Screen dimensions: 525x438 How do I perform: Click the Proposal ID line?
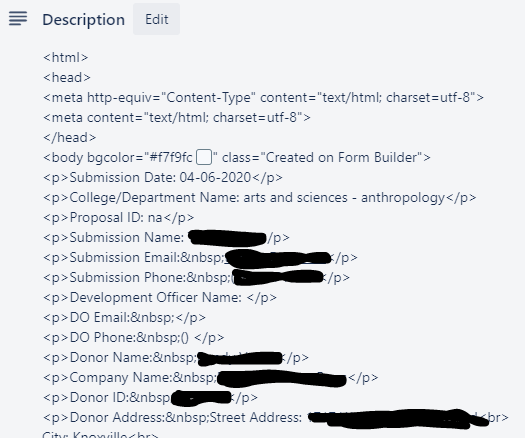coord(119,218)
